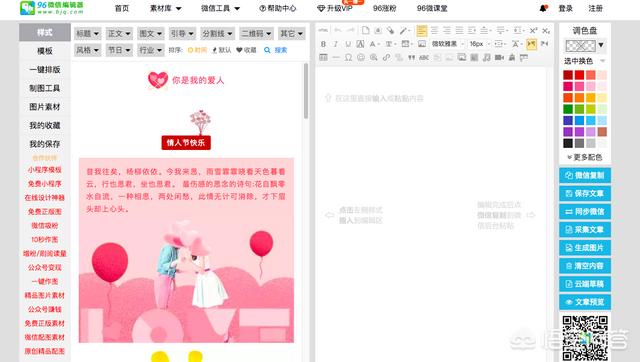Open notifications bell icon
Viewport: 640px width, 362px height.
tap(543, 8)
